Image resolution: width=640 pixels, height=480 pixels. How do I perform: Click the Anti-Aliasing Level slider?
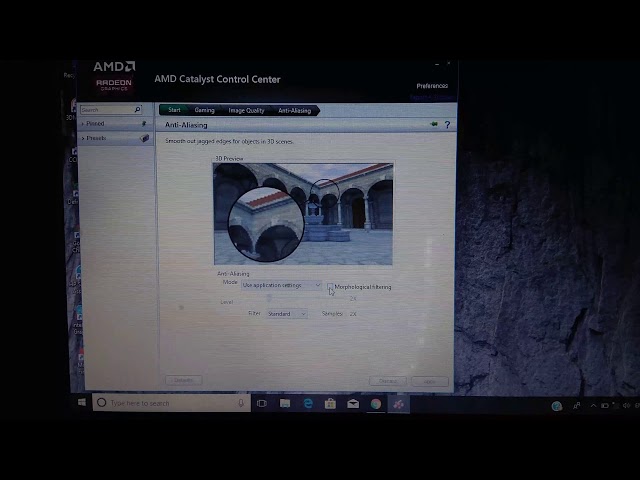pyautogui.click(x=304, y=299)
